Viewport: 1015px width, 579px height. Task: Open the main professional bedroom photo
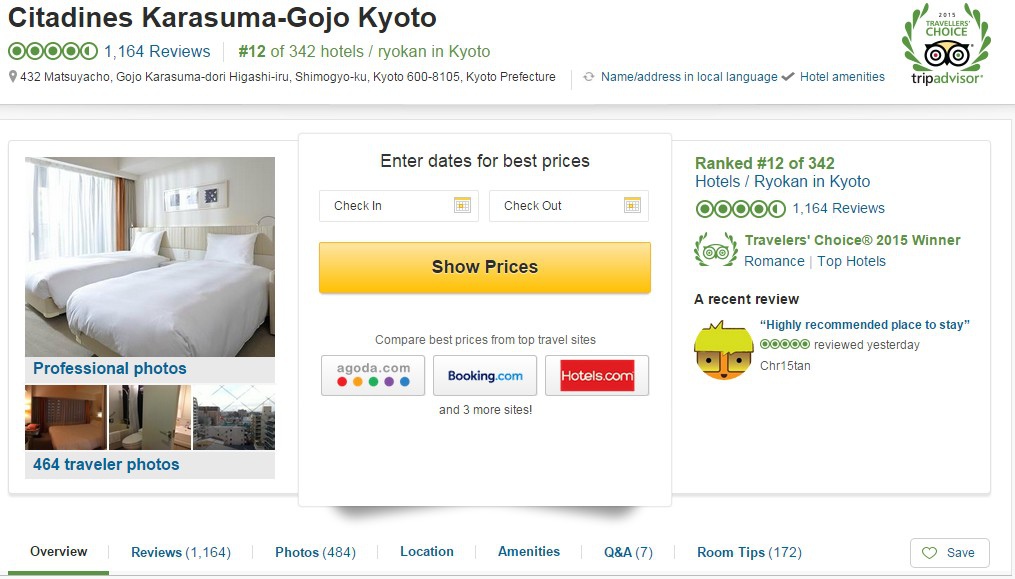(150, 257)
